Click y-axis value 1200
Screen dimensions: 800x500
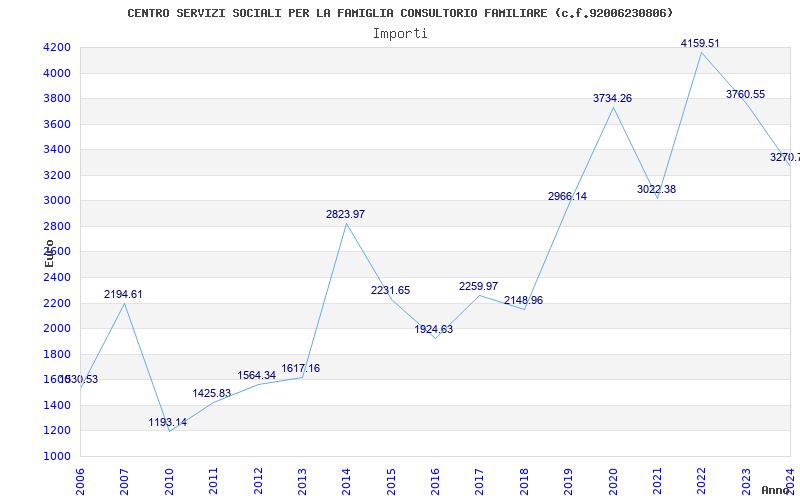click(x=57, y=431)
